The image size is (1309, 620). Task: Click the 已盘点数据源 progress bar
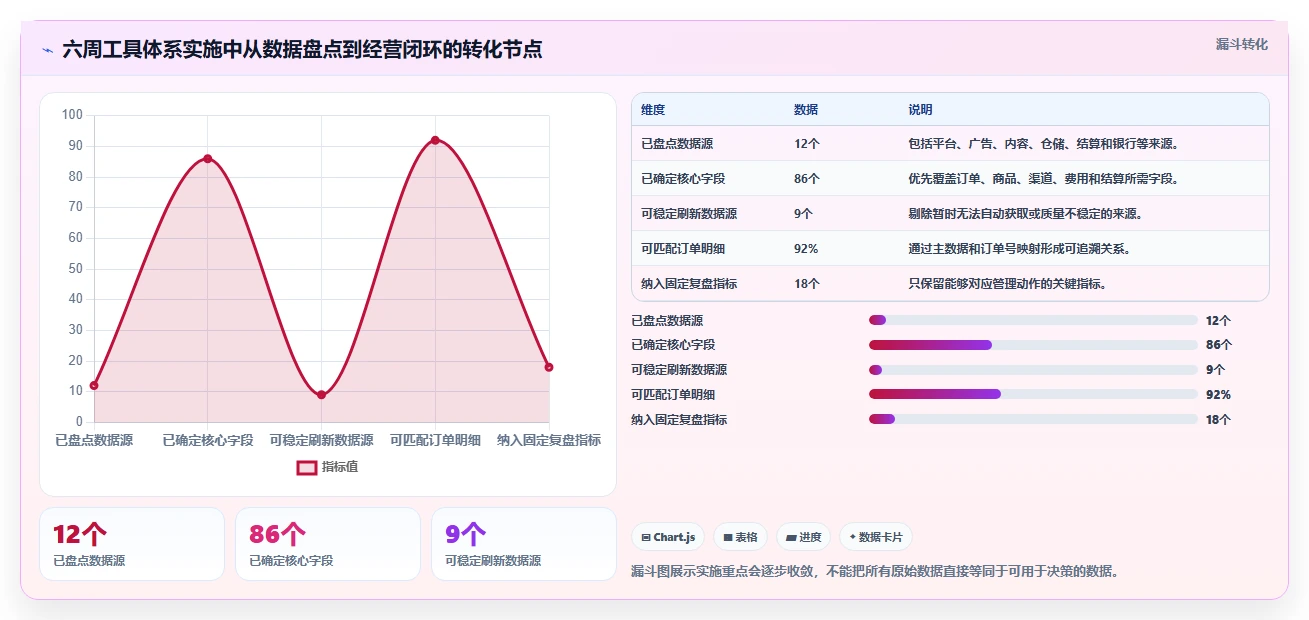(x=1033, y=320)
